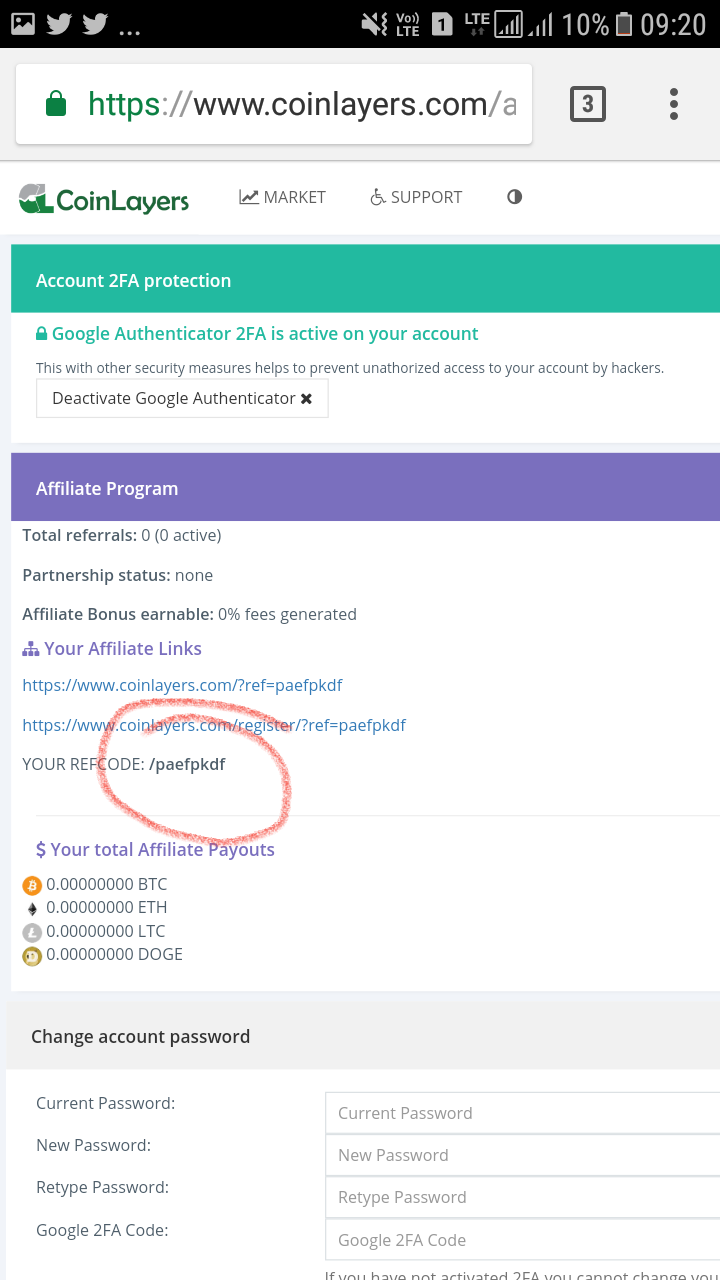
Task: Tap the green padlock security icon
Action: click(x=56, y=104)
